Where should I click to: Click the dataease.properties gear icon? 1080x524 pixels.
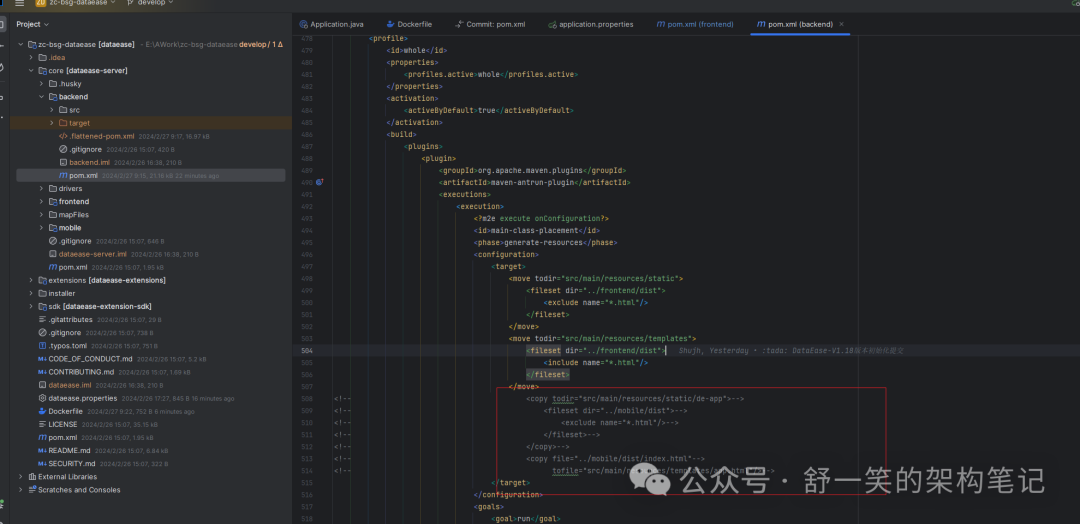click(42, 398)
